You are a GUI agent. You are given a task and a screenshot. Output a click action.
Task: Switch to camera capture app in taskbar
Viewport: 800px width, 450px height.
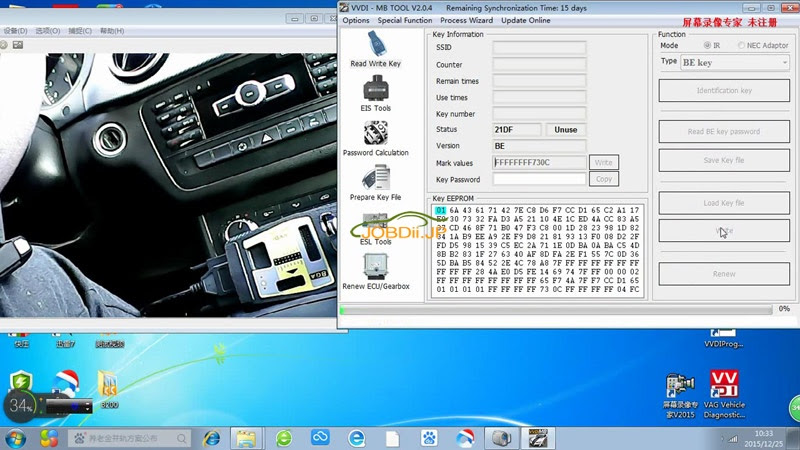coord(501,438)
